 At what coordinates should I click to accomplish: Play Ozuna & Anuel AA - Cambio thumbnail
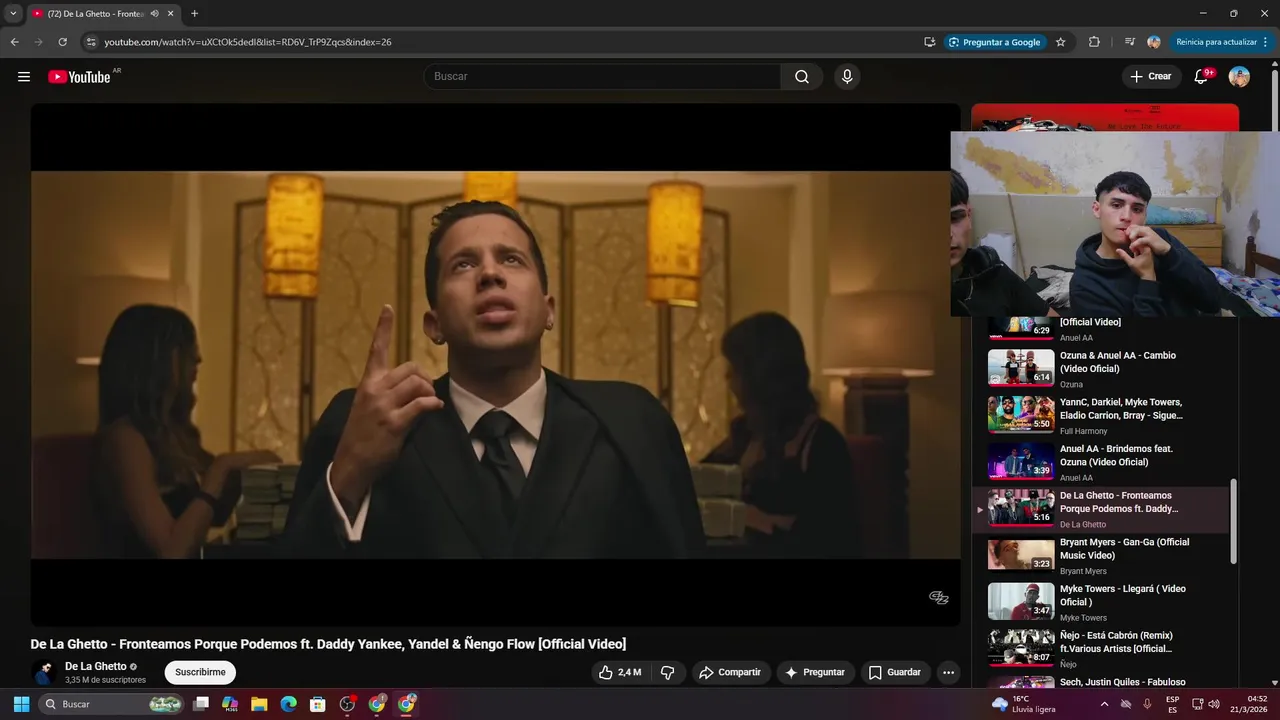(1021, 367)
